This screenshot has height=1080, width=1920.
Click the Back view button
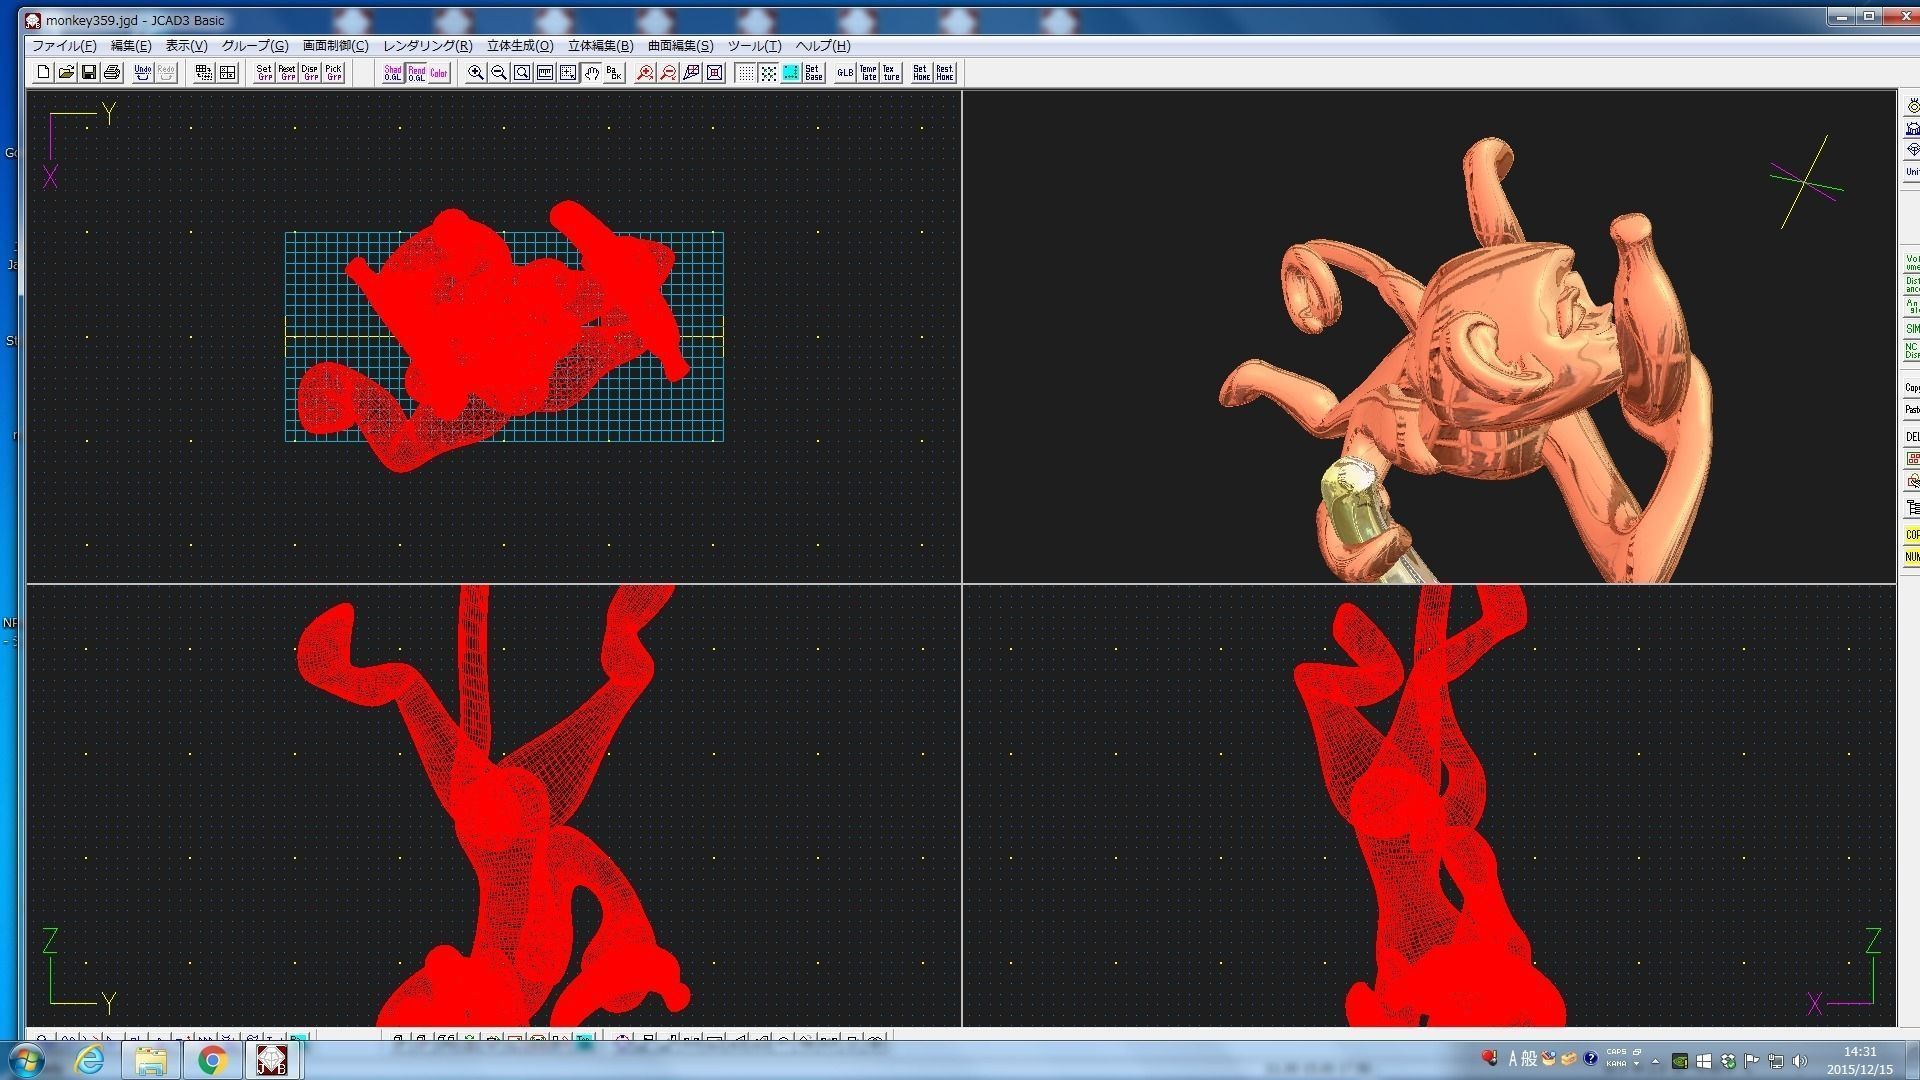(x=614, y=72)
